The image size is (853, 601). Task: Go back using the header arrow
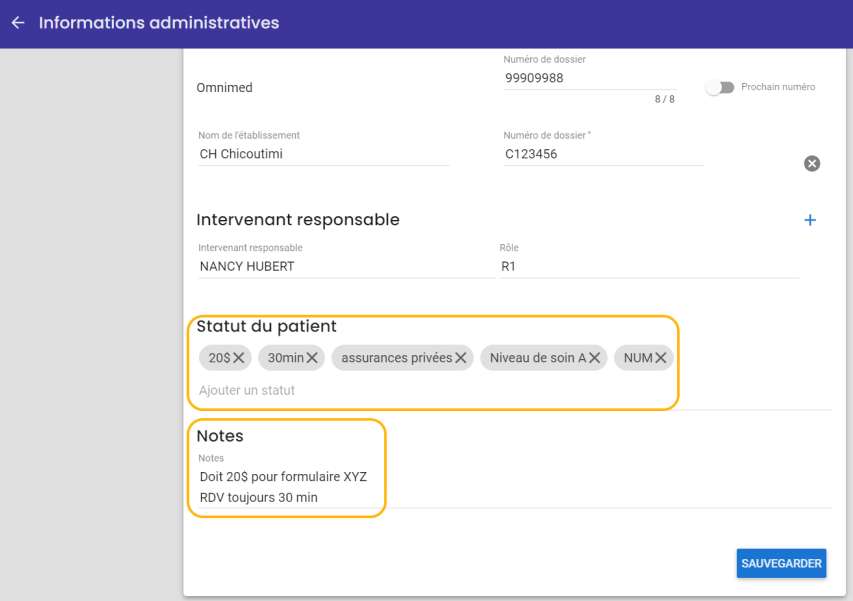[x=18, y=23]
